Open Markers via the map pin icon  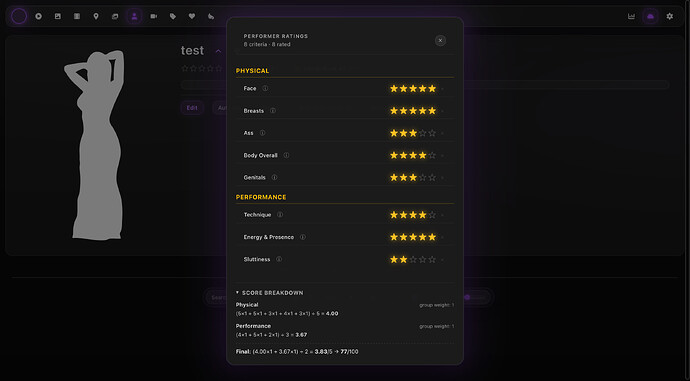96,16
